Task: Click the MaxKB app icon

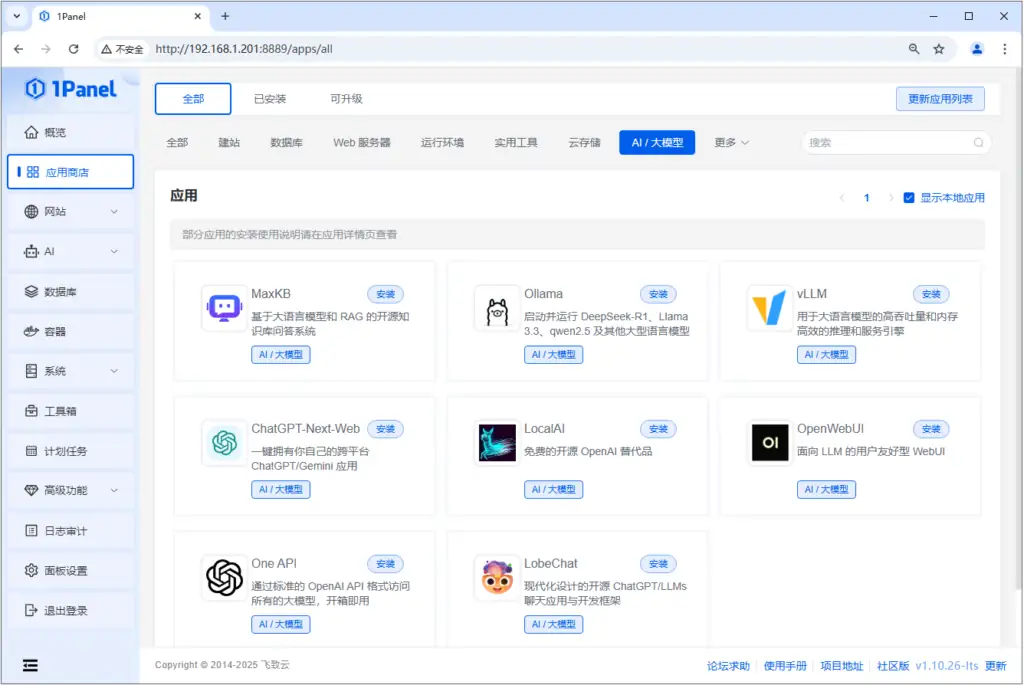Action: point(222,305)
